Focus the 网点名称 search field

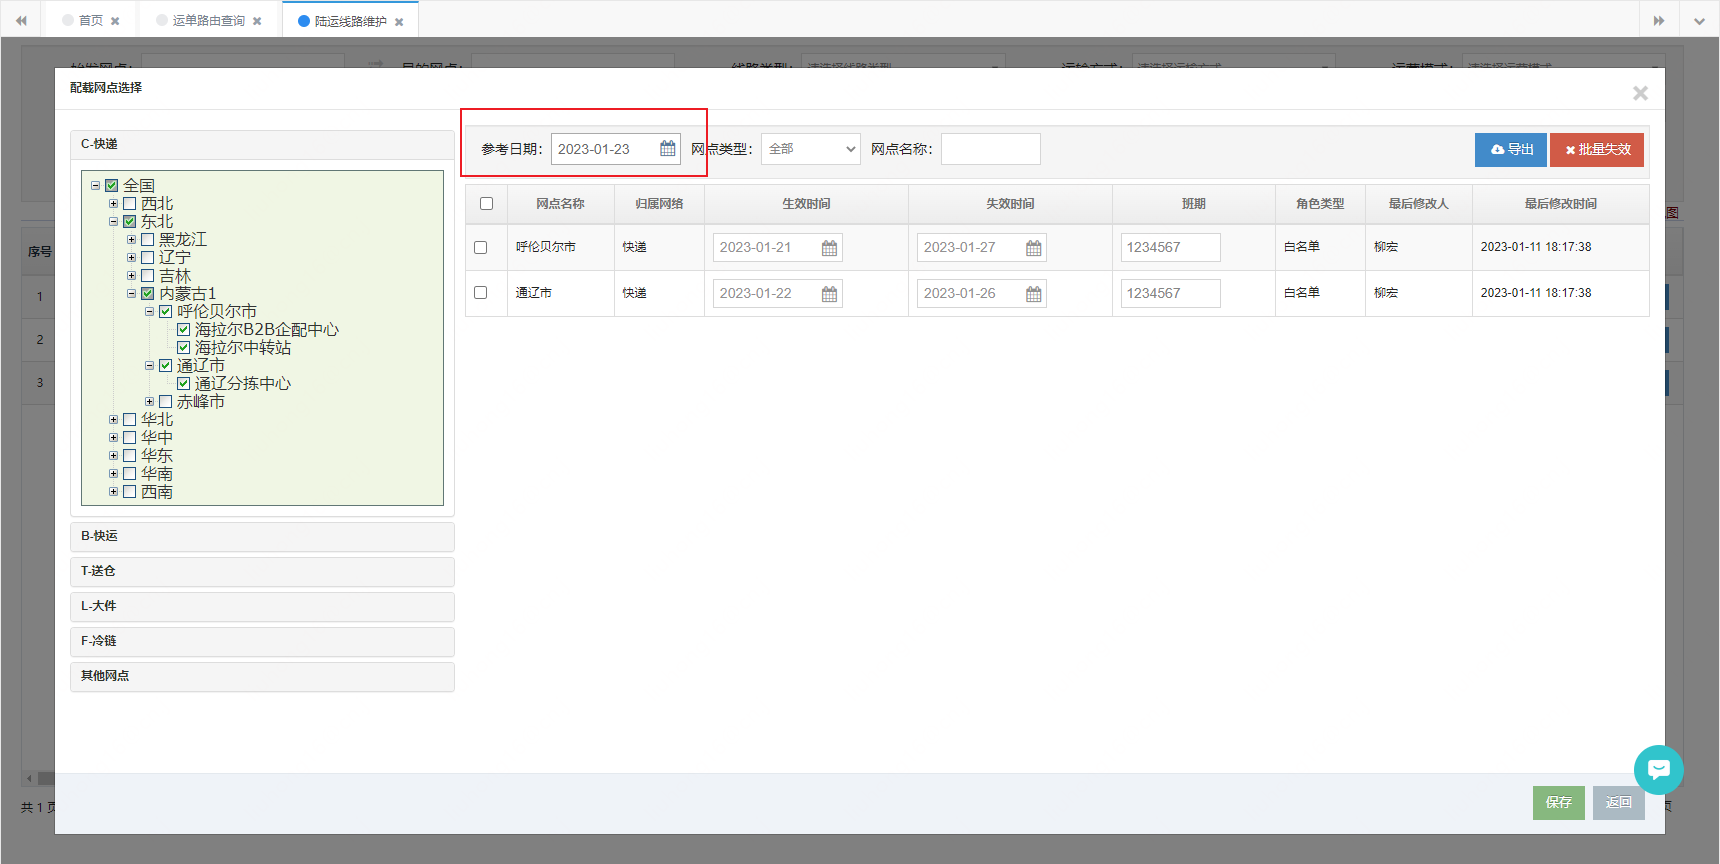tap(991, 149)
